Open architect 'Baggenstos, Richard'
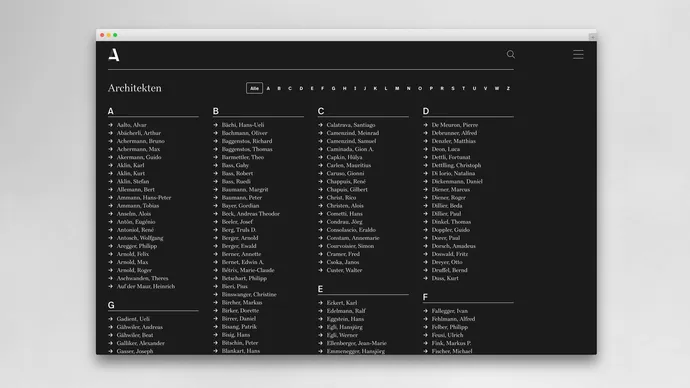The height and width of the screenshot is (388, 690). 247,141
